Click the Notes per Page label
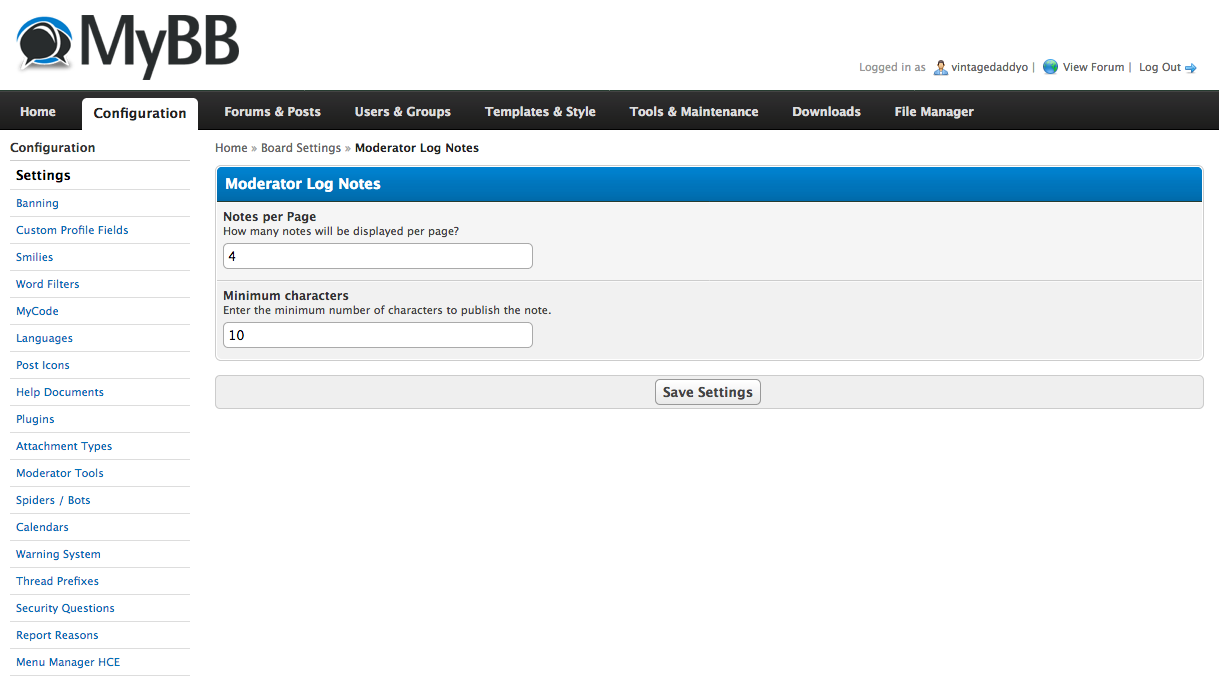Image resolution: width=1219 pixels, height=689 pixels. [269, 217]
